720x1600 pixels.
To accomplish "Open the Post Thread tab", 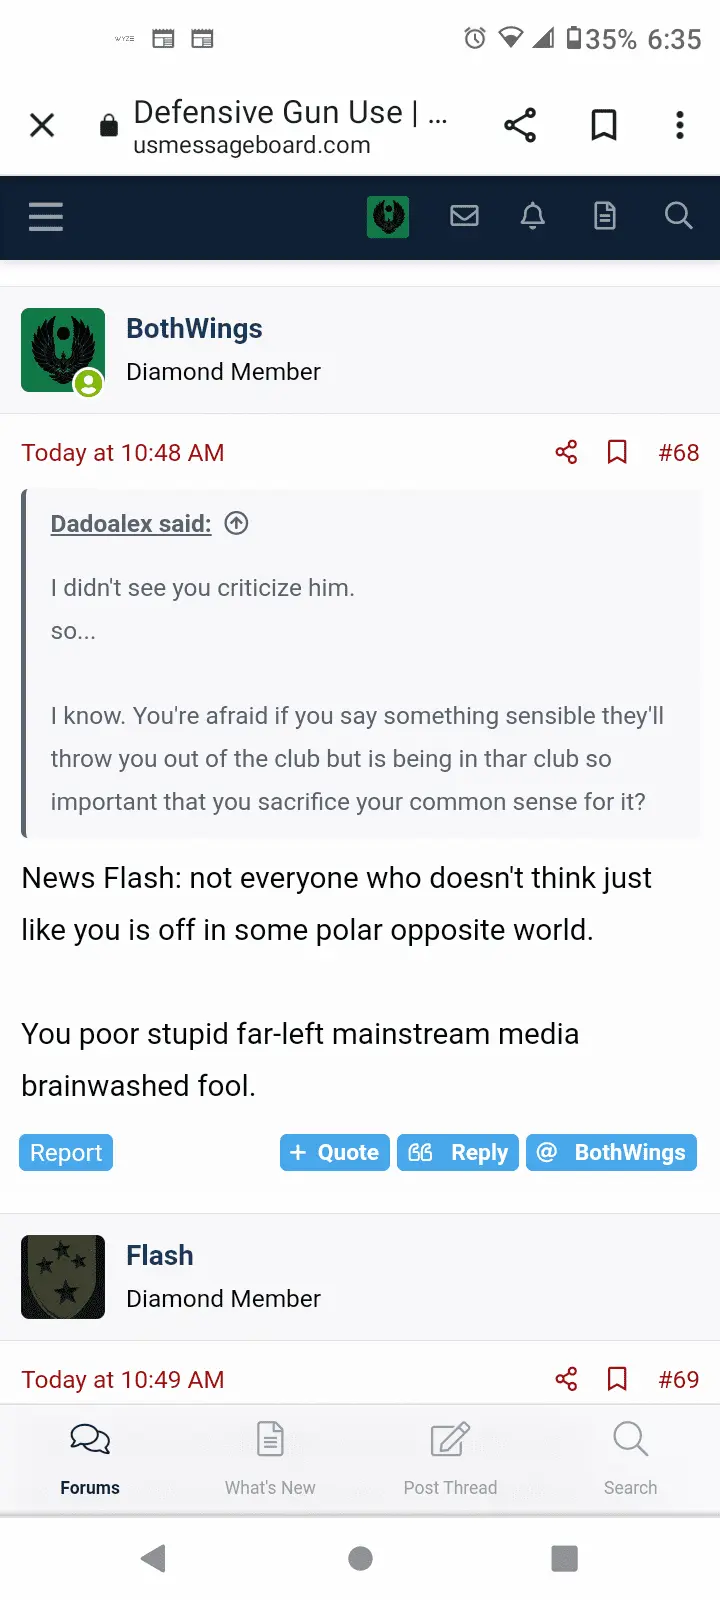I will point(450,1458).
